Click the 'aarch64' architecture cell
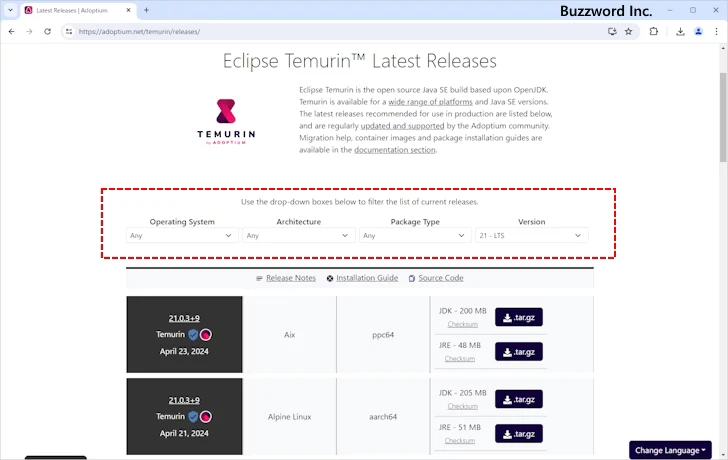The height and width of the screenshot is (460, 728). point(383,417)
